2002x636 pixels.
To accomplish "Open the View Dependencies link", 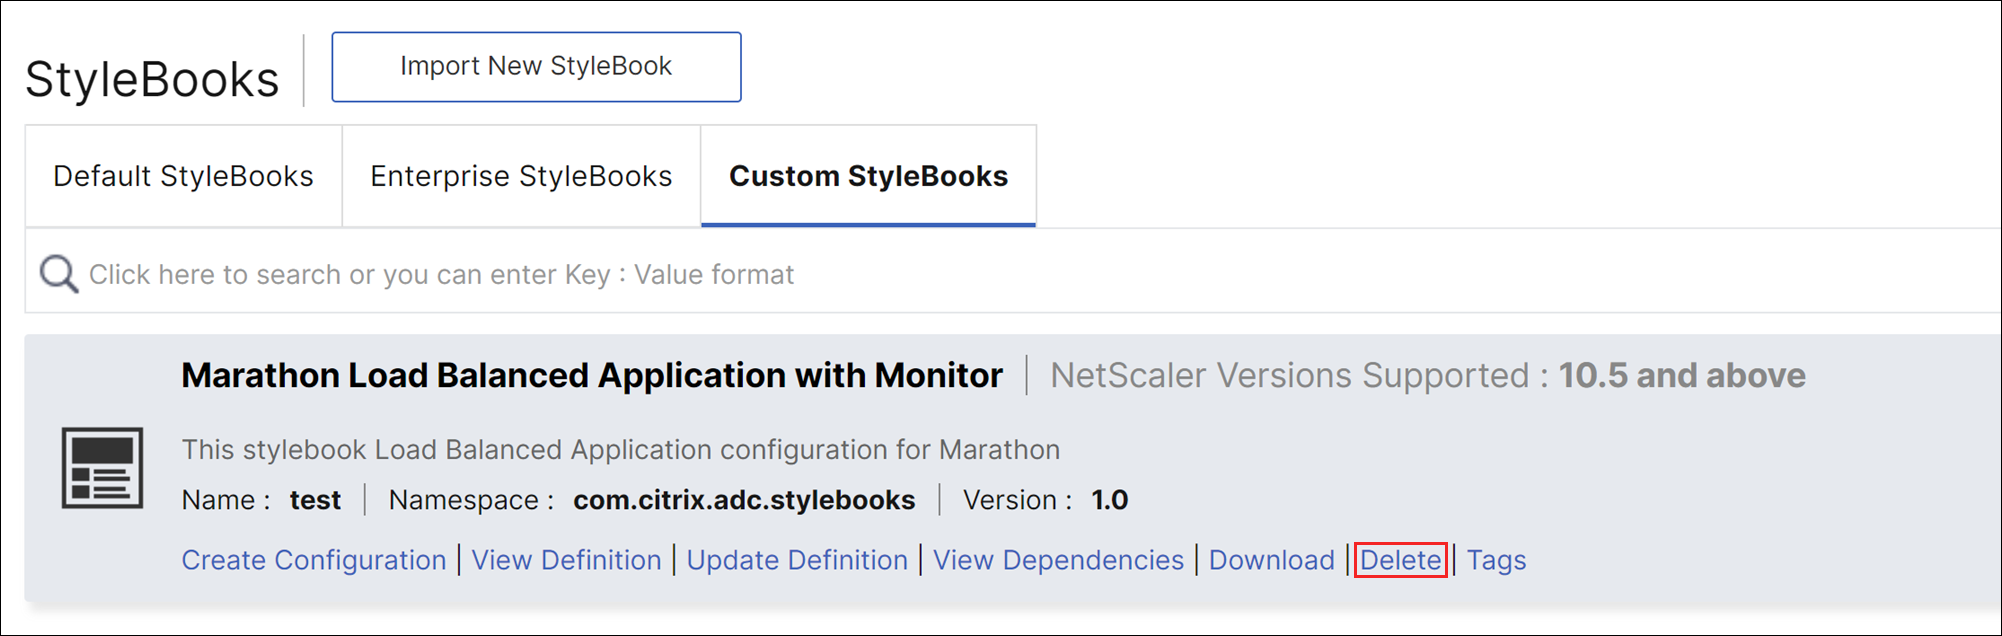I will [1058, 560].
